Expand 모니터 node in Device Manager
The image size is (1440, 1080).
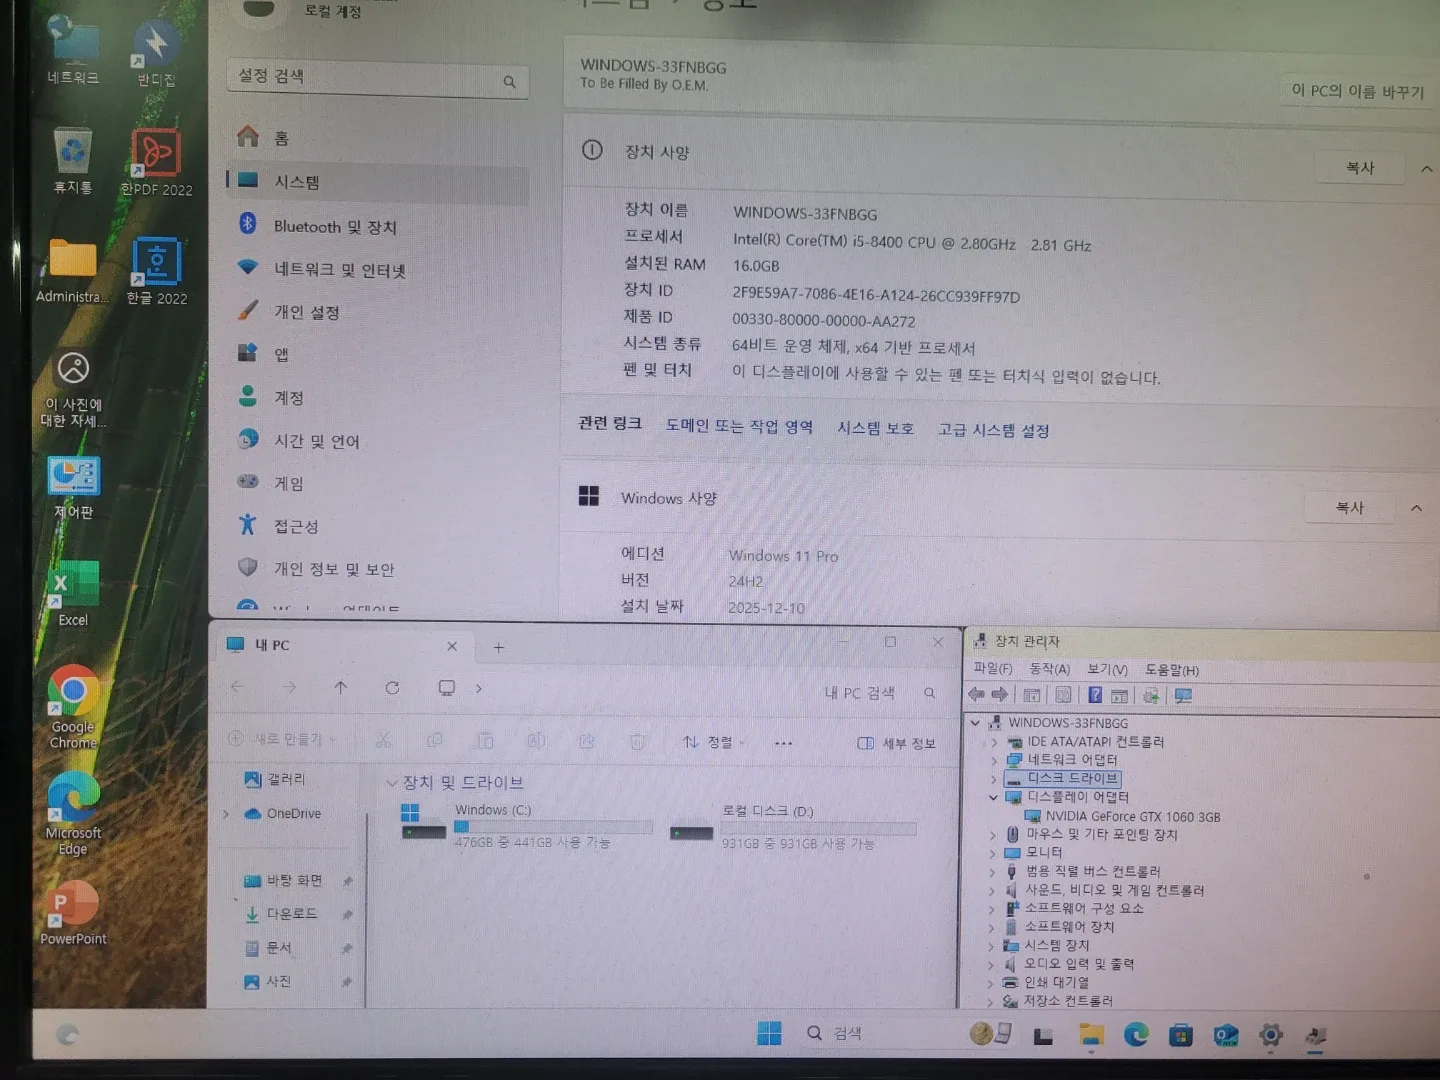[x=992, y=853]
